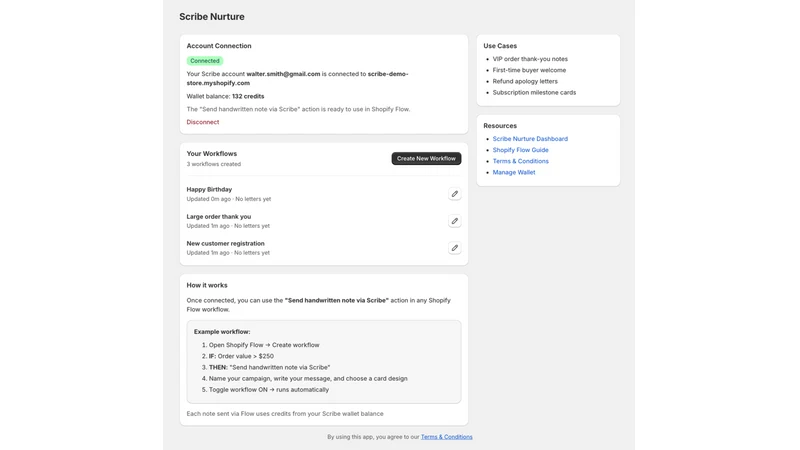Click First-time buyer welcome item
The image size is (800, 450).
click(529, 70)
